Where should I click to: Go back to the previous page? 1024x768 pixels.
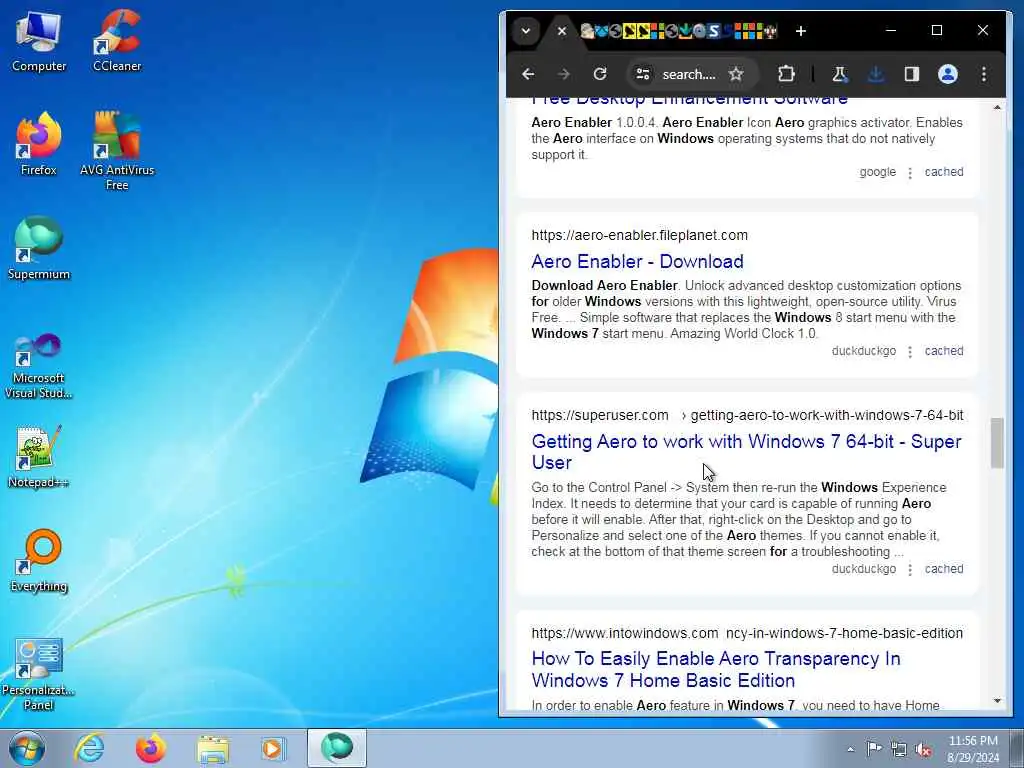[528, 74]
